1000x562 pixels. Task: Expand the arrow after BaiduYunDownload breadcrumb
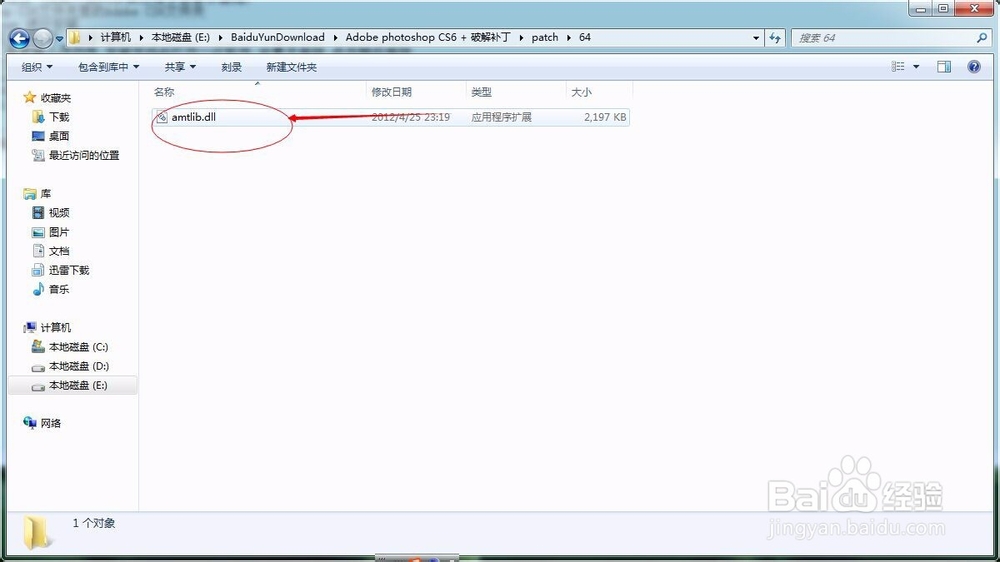pos(335,38)
